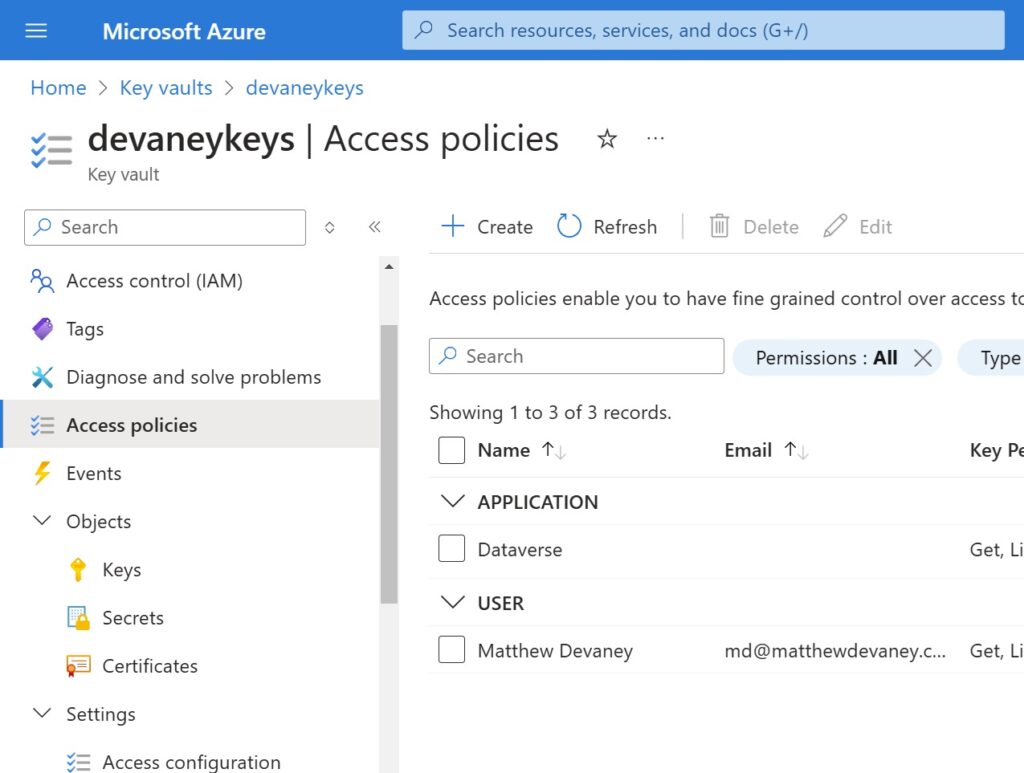Go to the Home breadcrumb
This screenshot has width=1024, height=773.
coord(58,87)
